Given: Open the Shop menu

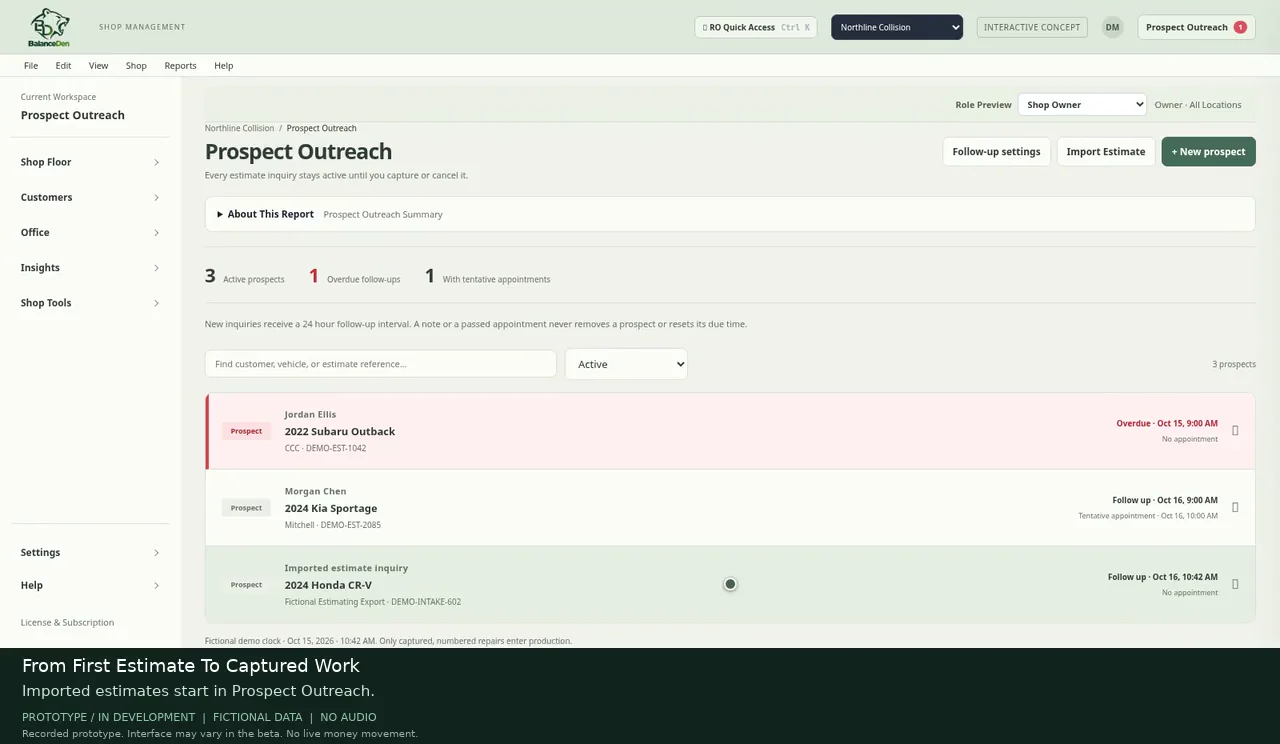Looking at the screenshot, I should tap(136, 65).
